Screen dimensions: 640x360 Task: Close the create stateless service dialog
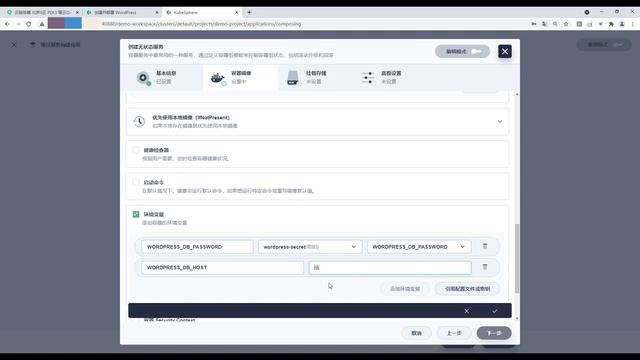504,51
